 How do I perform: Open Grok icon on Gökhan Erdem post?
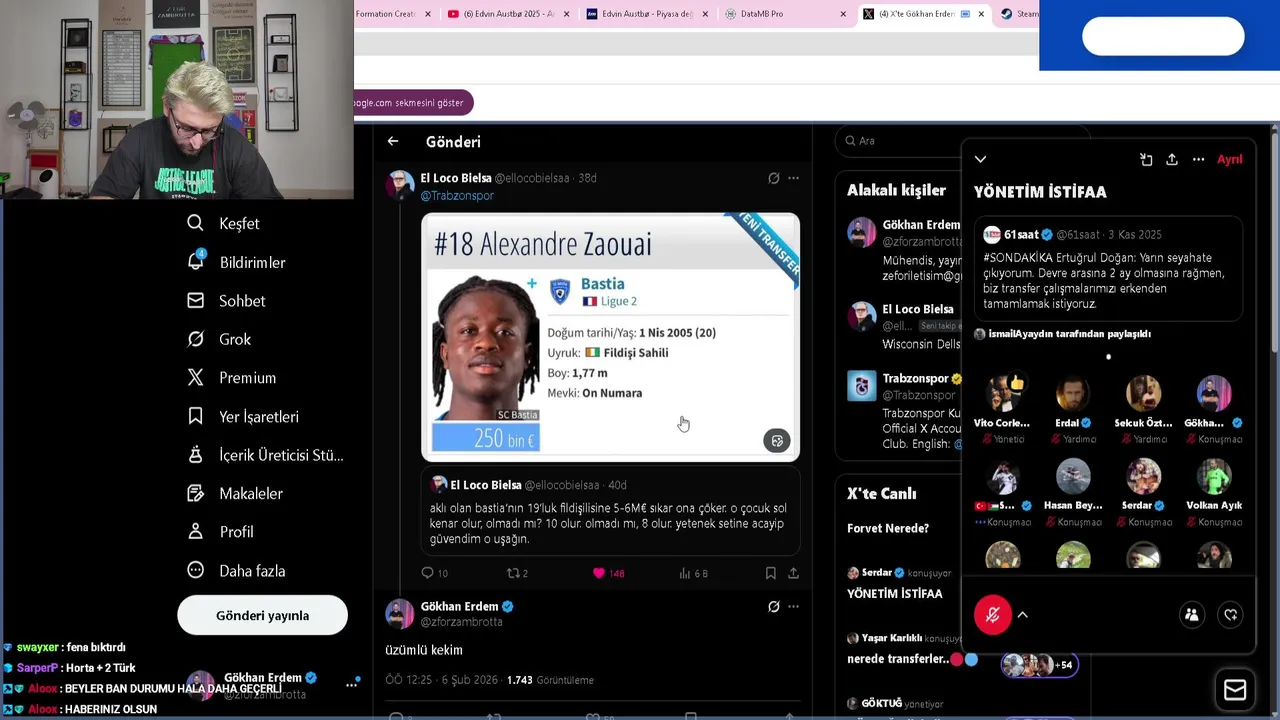coord(773,607)
